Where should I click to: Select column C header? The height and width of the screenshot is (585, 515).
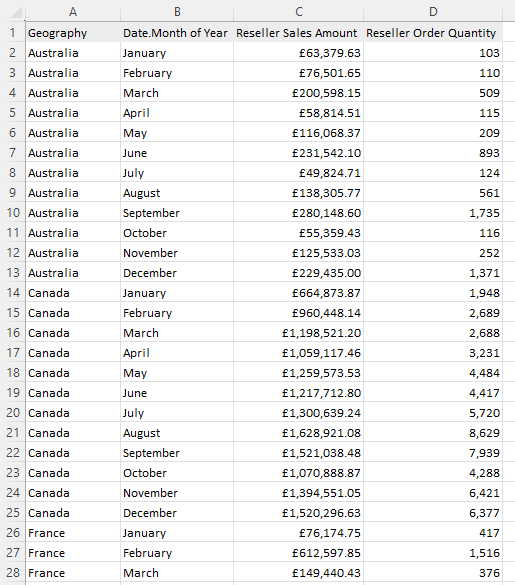(298, 12)
